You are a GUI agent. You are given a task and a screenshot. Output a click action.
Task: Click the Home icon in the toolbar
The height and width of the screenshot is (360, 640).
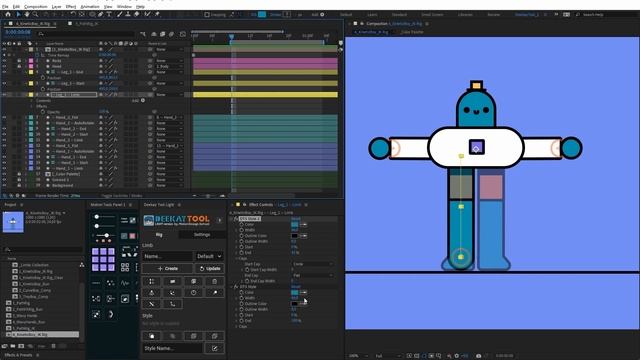pos(8,14)
